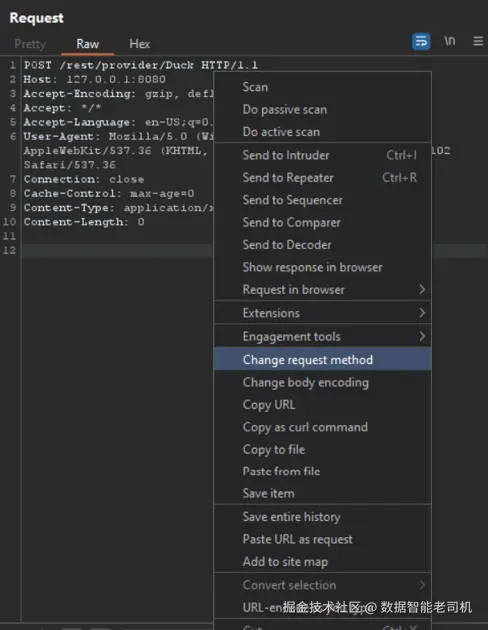
Task: Toggle show non-printable characters \n icon
Action: (x=450, y=41)
